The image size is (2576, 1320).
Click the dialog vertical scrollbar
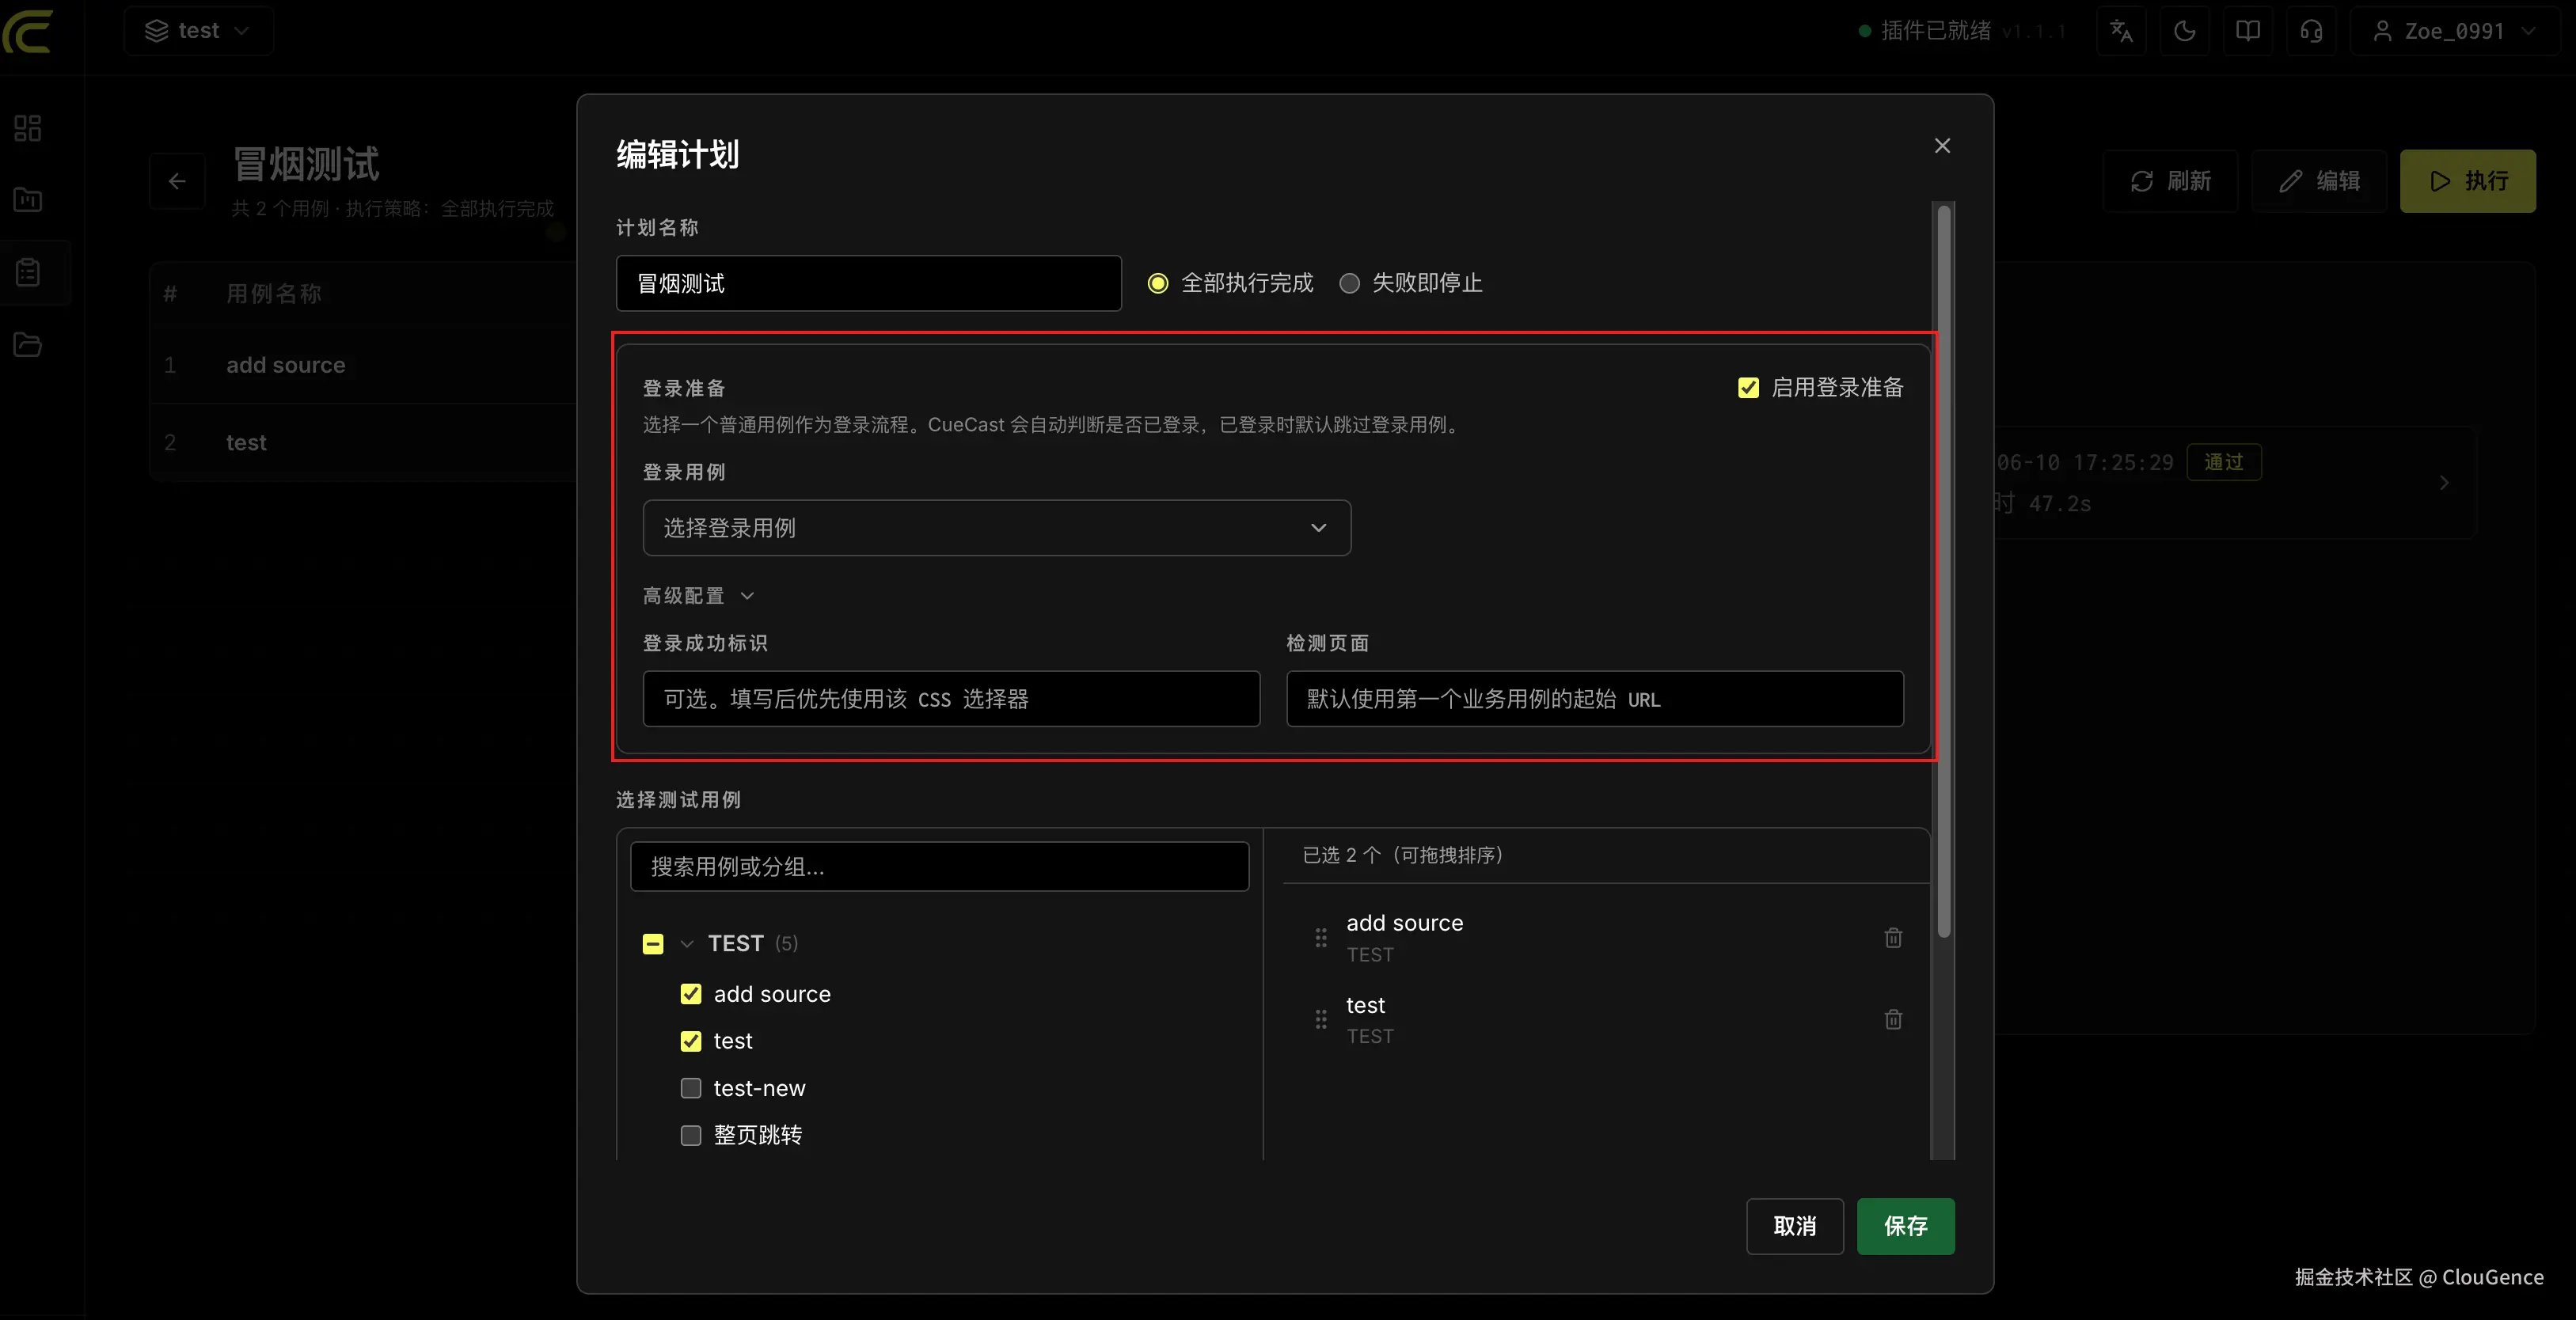pos(1943,570)
